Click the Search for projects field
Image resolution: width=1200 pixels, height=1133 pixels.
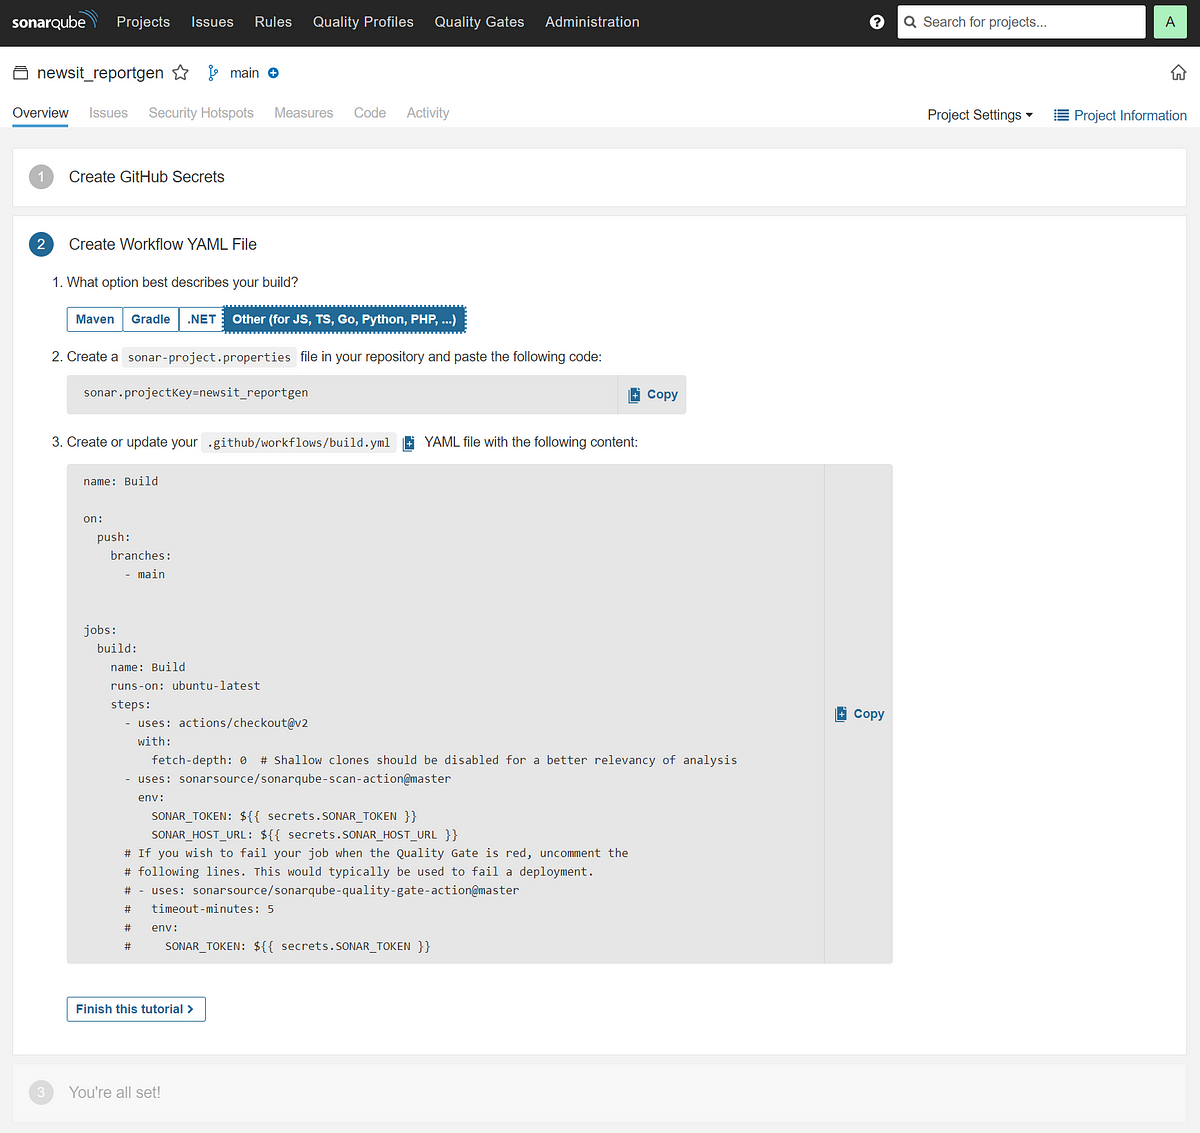pos(1020,21)
